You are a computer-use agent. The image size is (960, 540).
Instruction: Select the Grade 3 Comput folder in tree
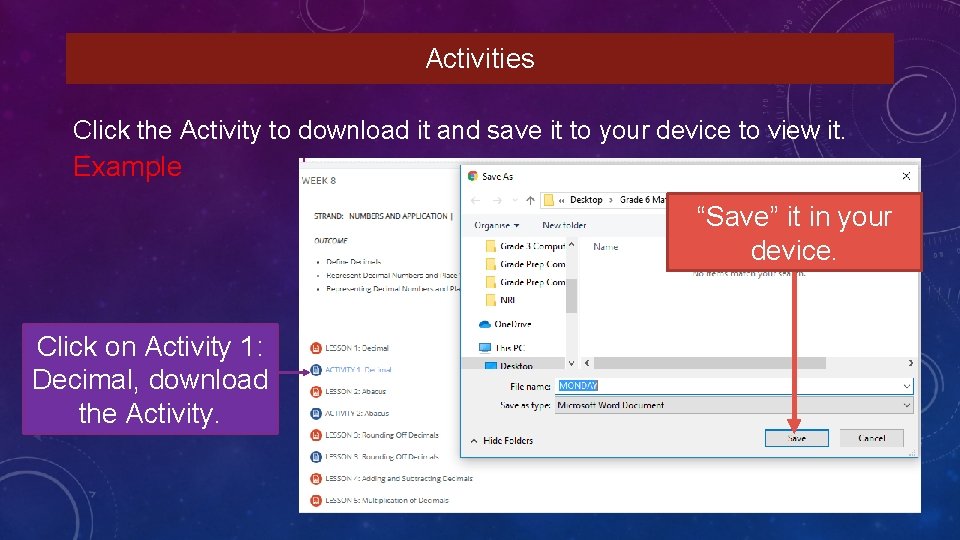(x=532, y=246)
